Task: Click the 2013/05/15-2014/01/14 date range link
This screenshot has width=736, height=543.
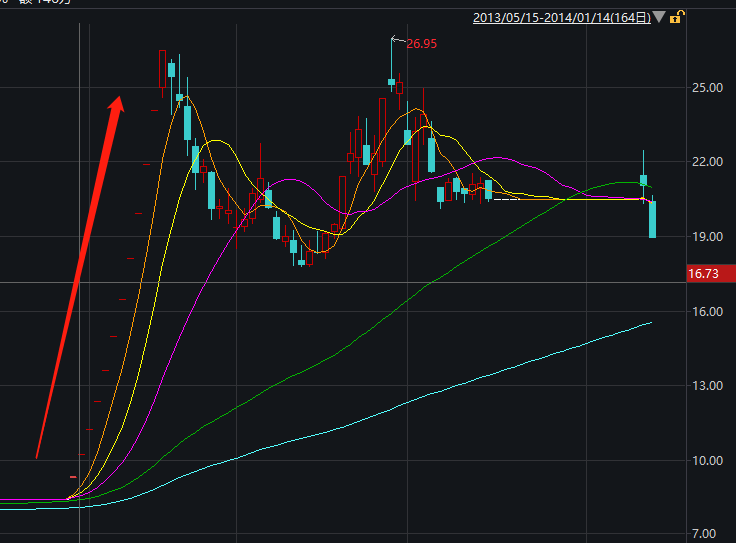Action: (561, 17)
